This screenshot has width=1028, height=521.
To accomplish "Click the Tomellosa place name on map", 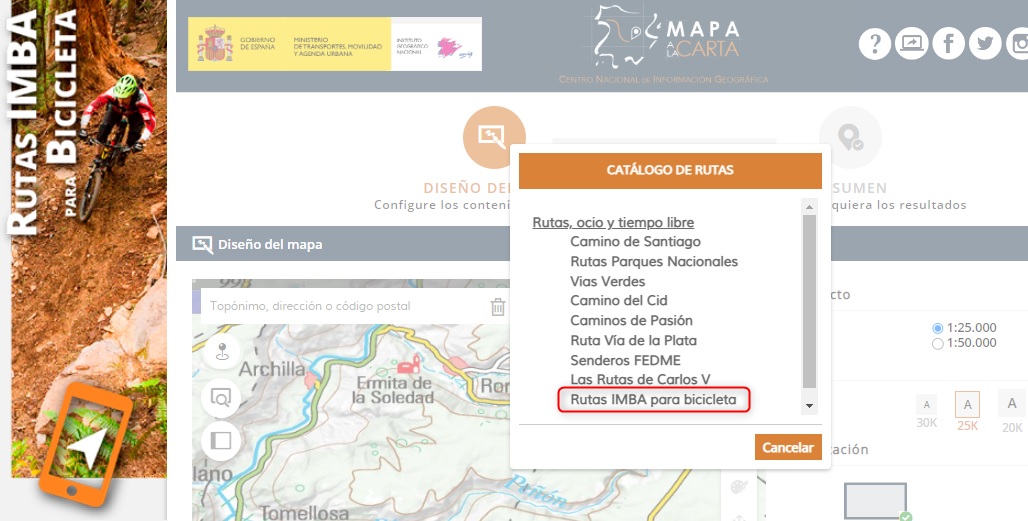I will [x=305, y=512].
